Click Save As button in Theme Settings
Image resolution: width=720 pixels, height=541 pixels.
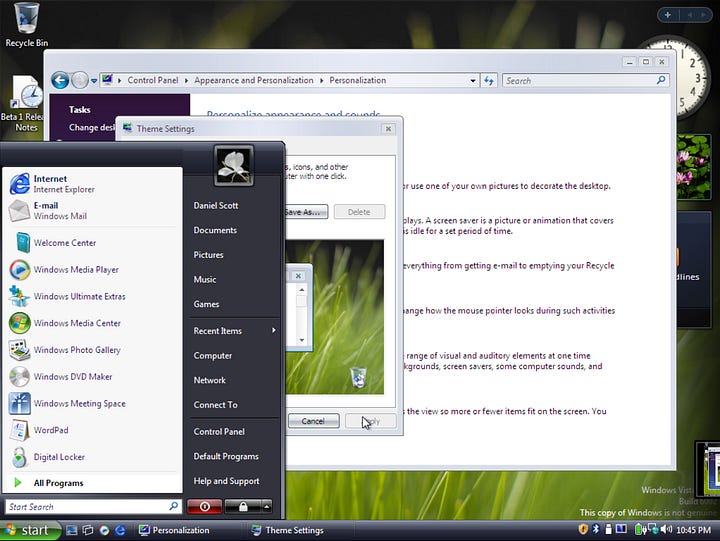(x=306, y=212)
